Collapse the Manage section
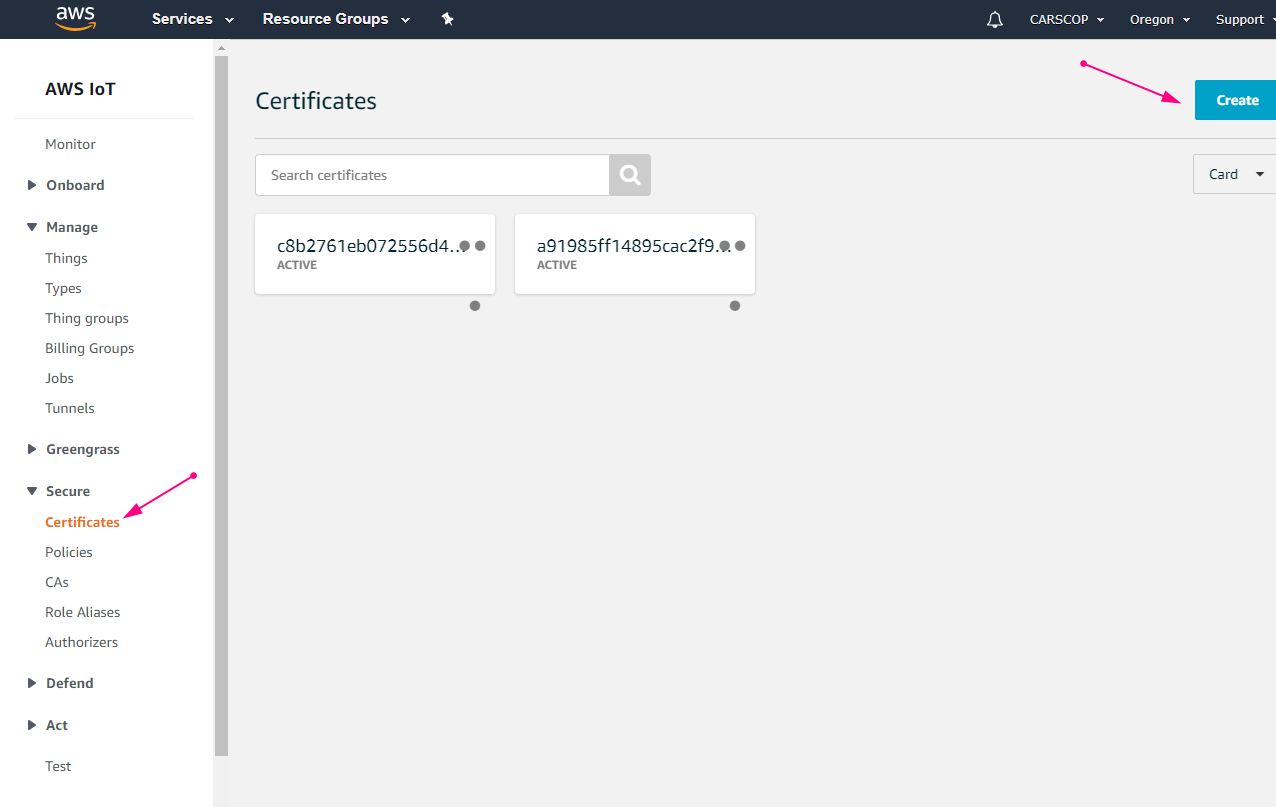Screen dimensions: 1276x807 click(x=62, y=227)
